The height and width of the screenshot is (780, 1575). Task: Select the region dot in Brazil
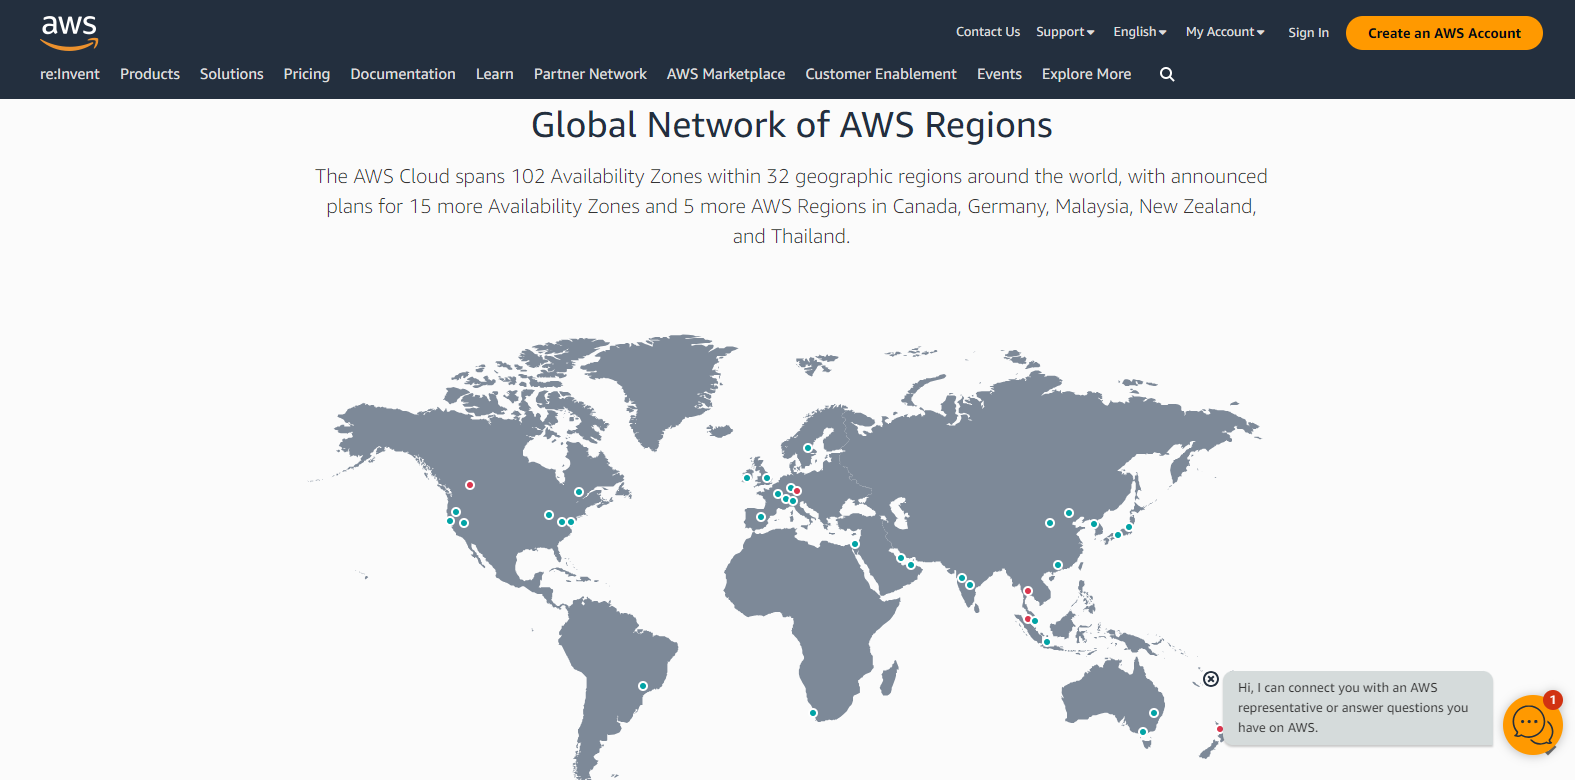tap(643, 686)
